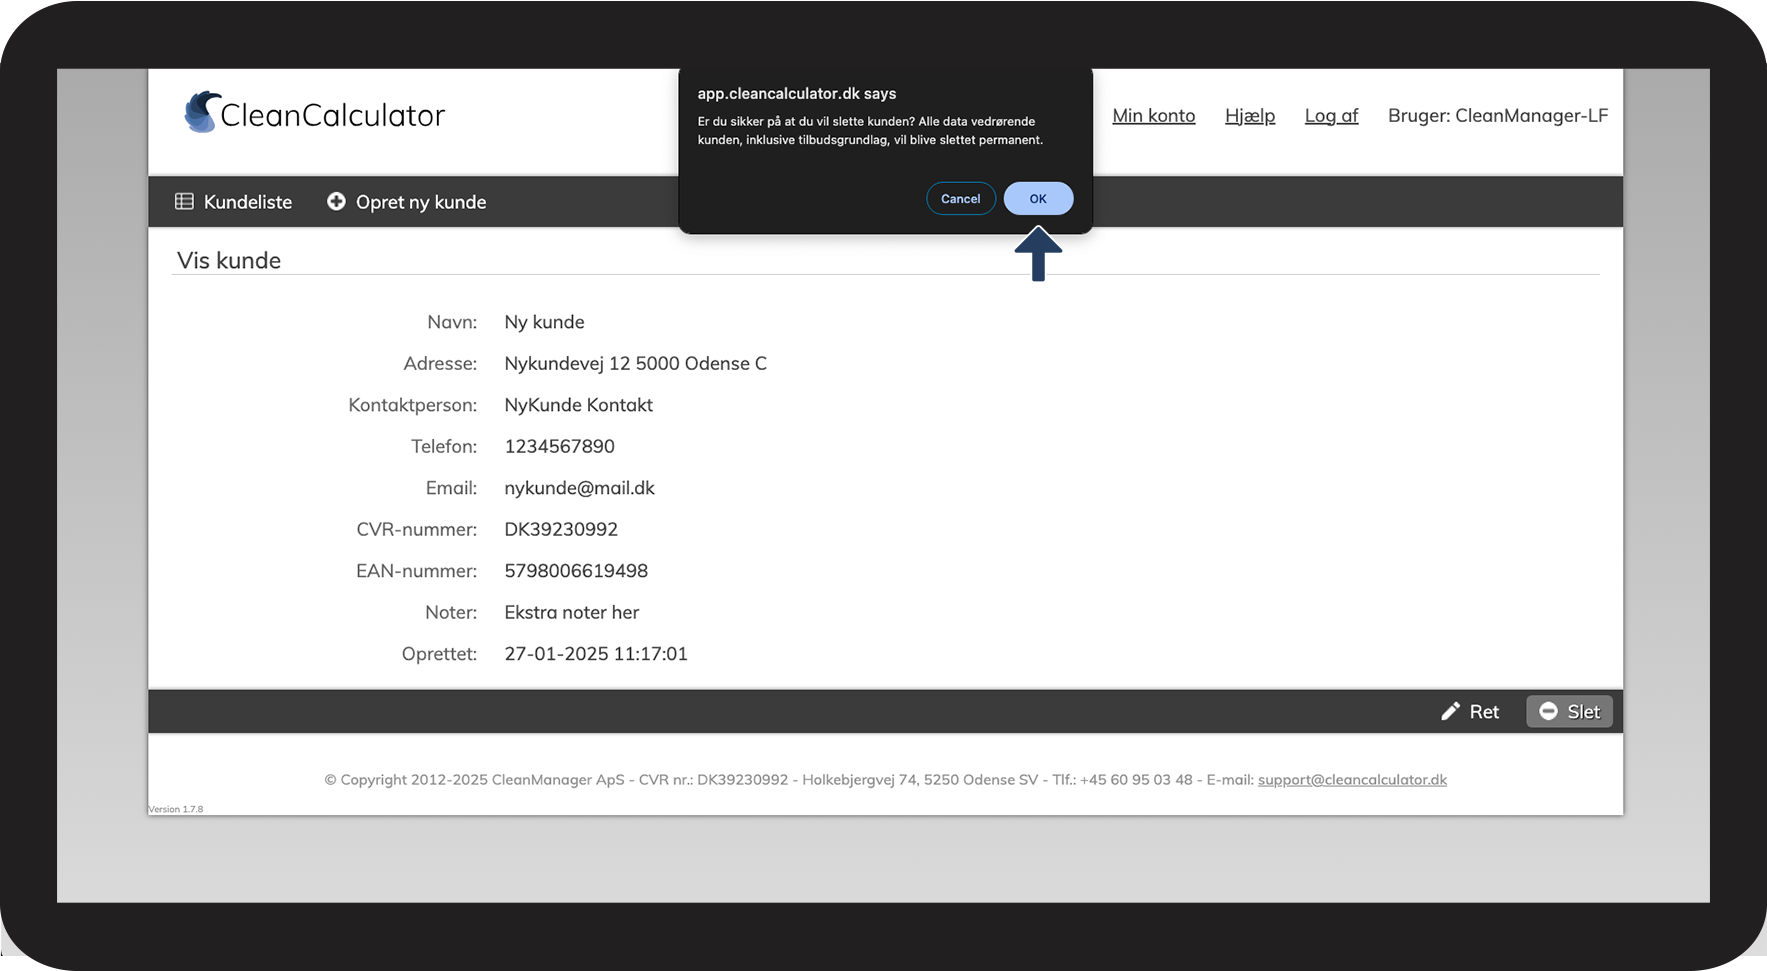Select the Opret ny kunde menu item
Viewport: 1767px width, 971px height.
tap(420, 202)
